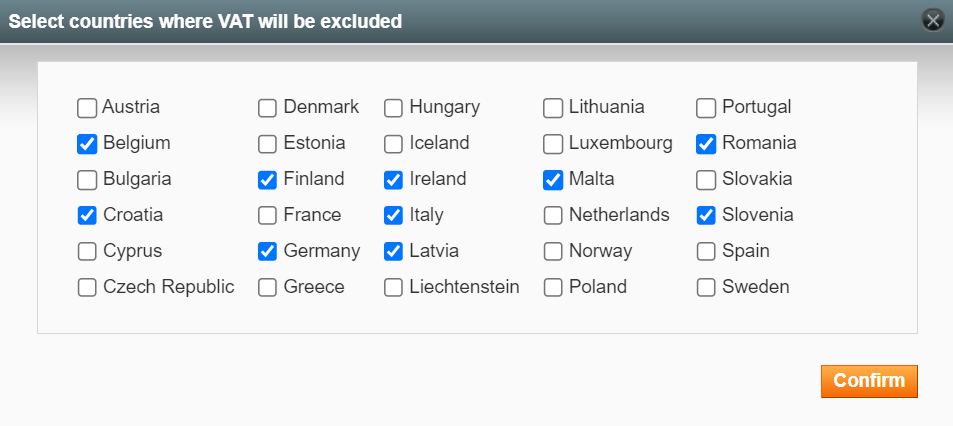Disable the Ireland checkbox
The width and height of the screenshot is (953, 426).
tap(394, 180)
